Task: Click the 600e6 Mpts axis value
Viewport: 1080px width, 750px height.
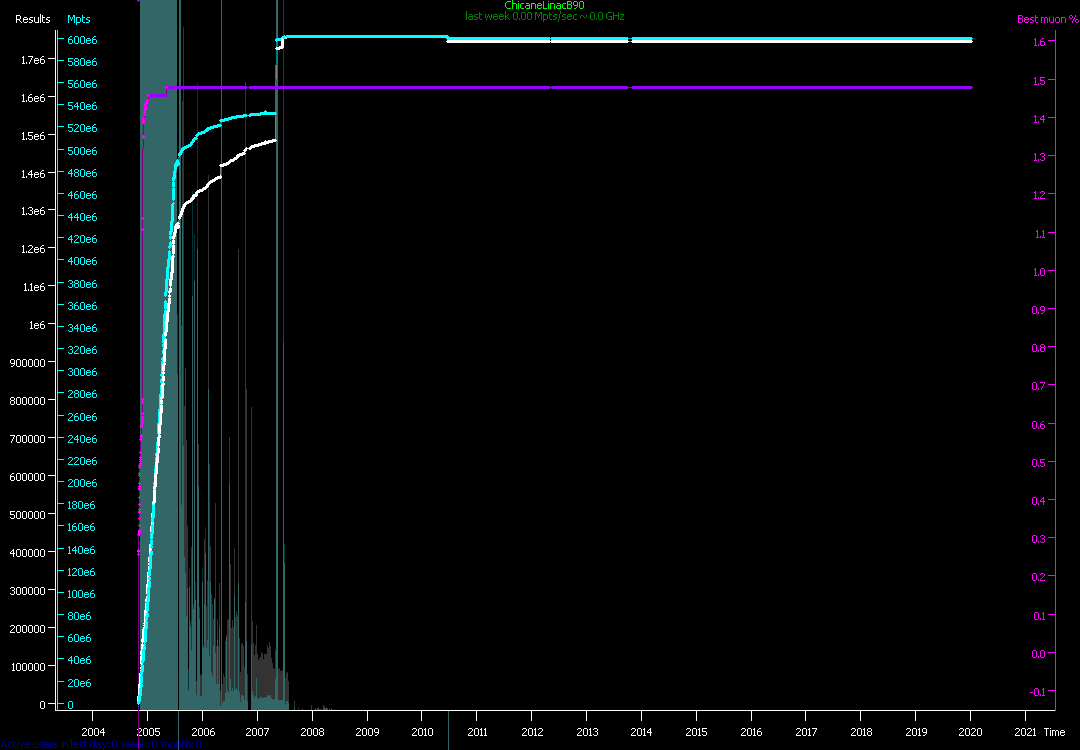Action: point(82,40)
